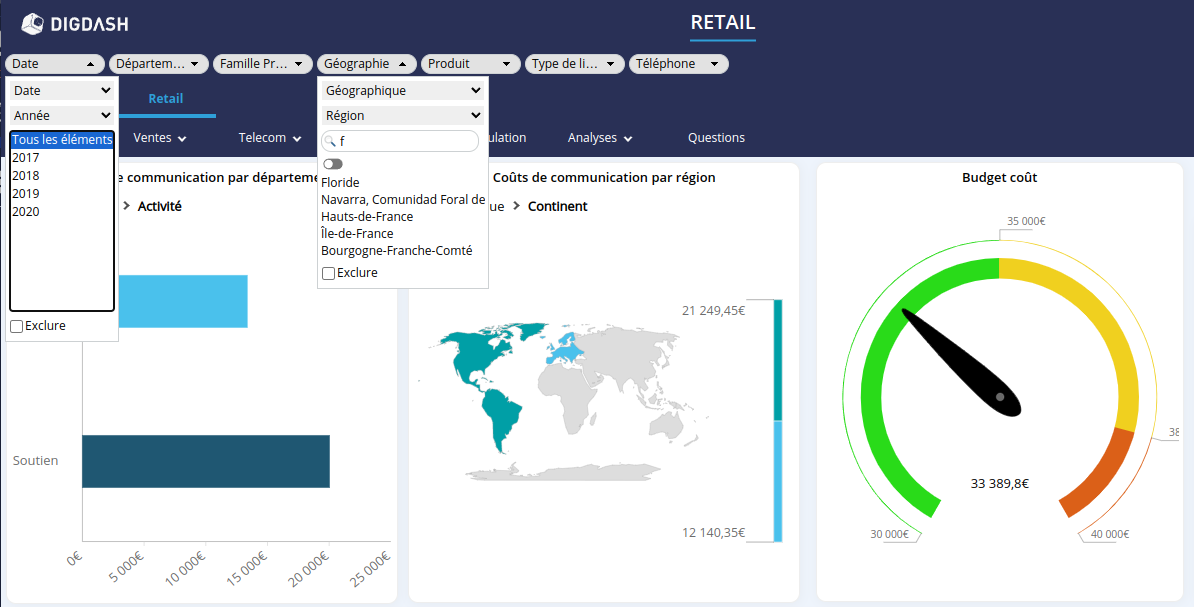Open the Département filter dropdown
The height and width of the screenshot is (607, 1194).
tap(158, 64)
